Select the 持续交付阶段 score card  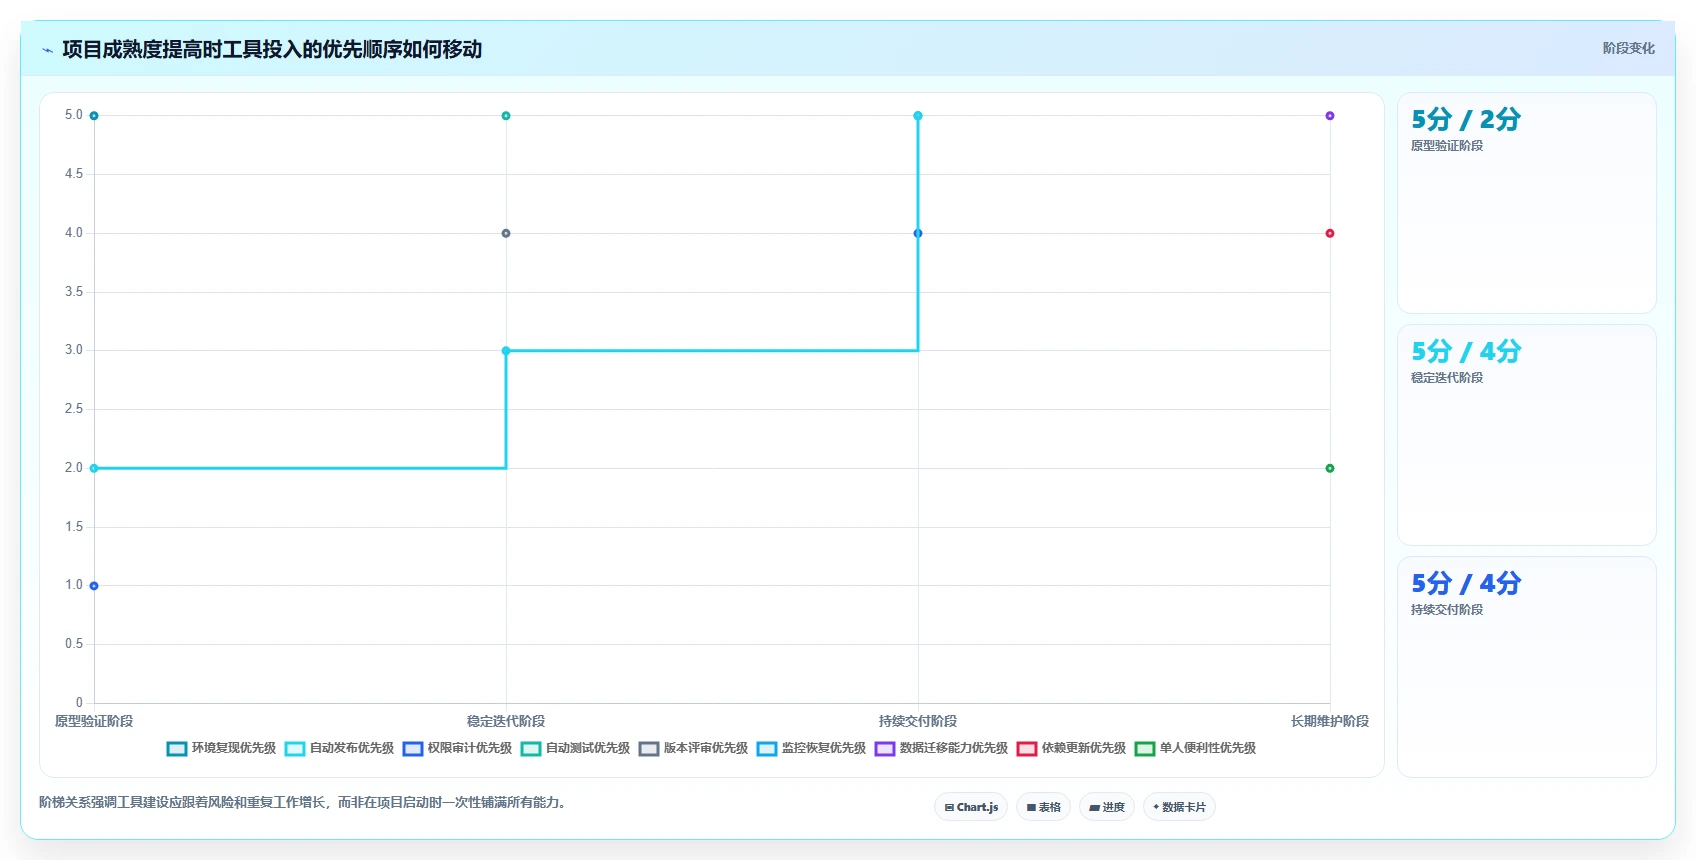coord(1527,667)
